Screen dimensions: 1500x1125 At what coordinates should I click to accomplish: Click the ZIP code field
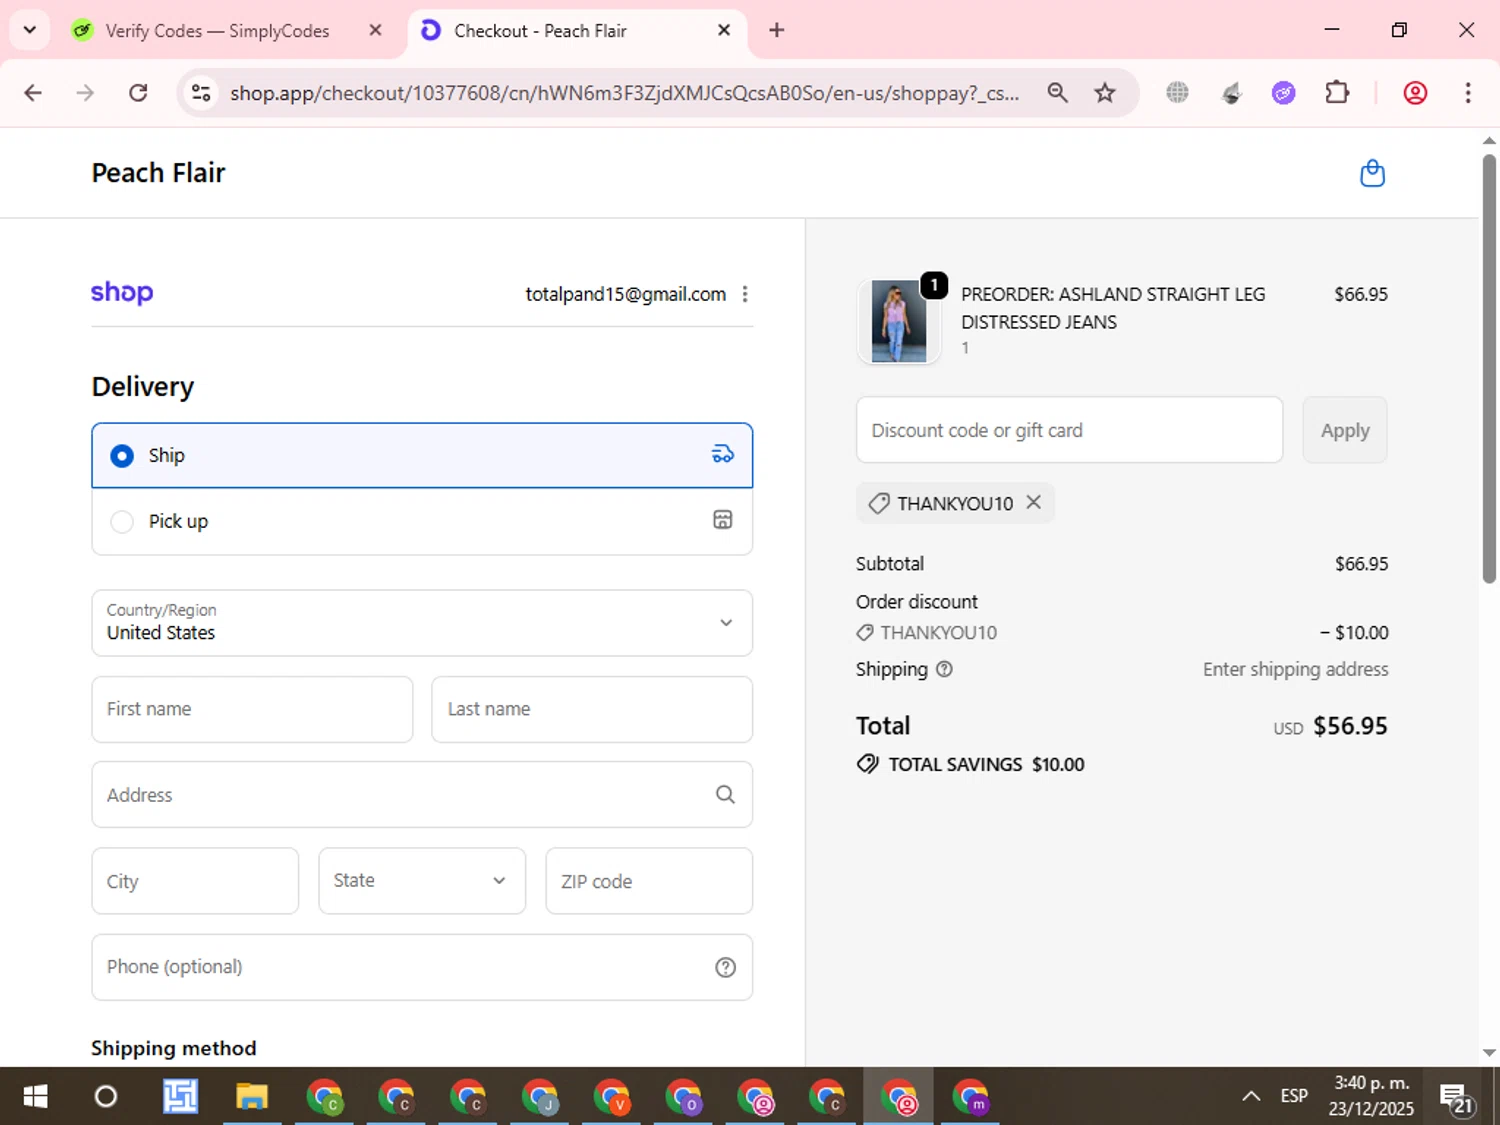(649, 881)
